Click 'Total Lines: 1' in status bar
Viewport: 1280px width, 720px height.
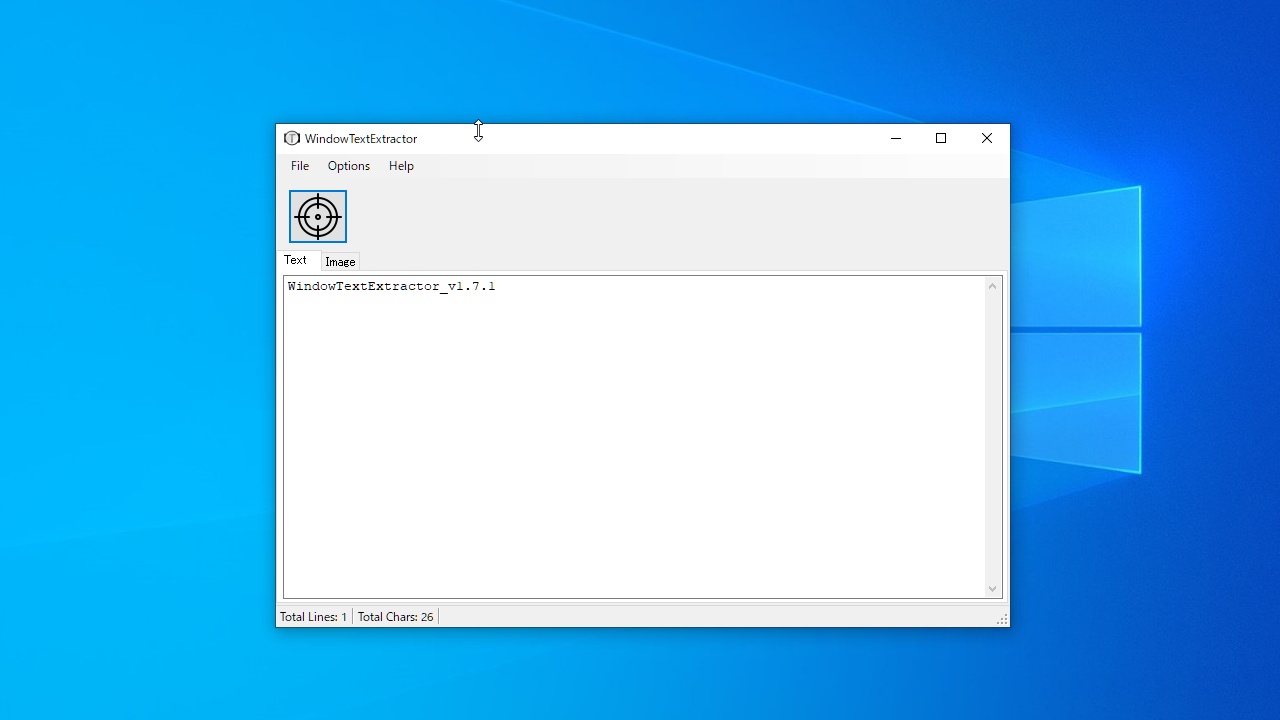coord(313,617)
